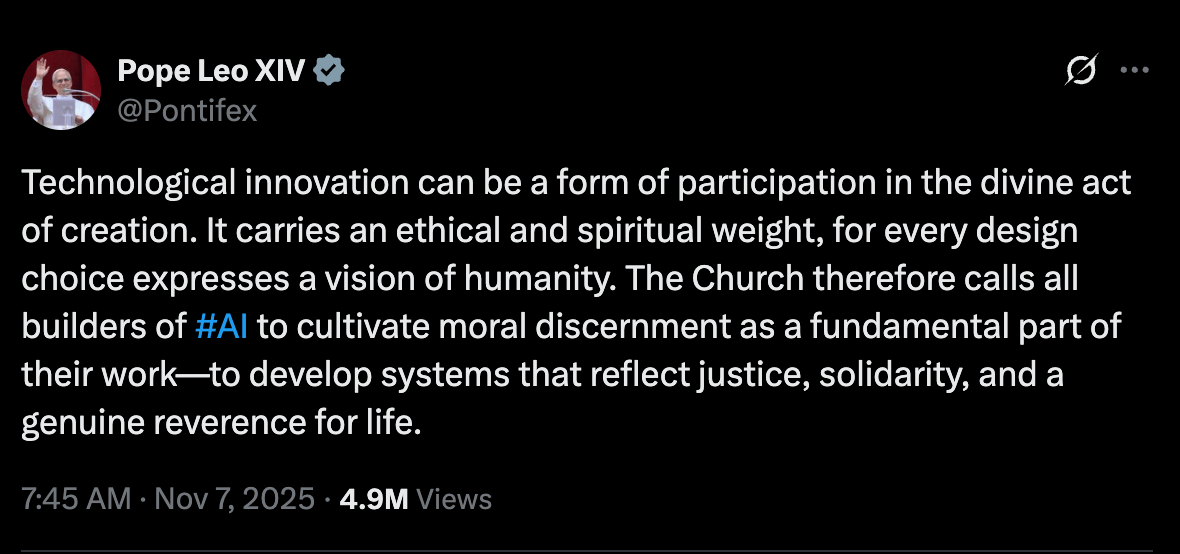Open the @Pontifex handle link
The image size is (1180, 554).
[x=187, y=110]
